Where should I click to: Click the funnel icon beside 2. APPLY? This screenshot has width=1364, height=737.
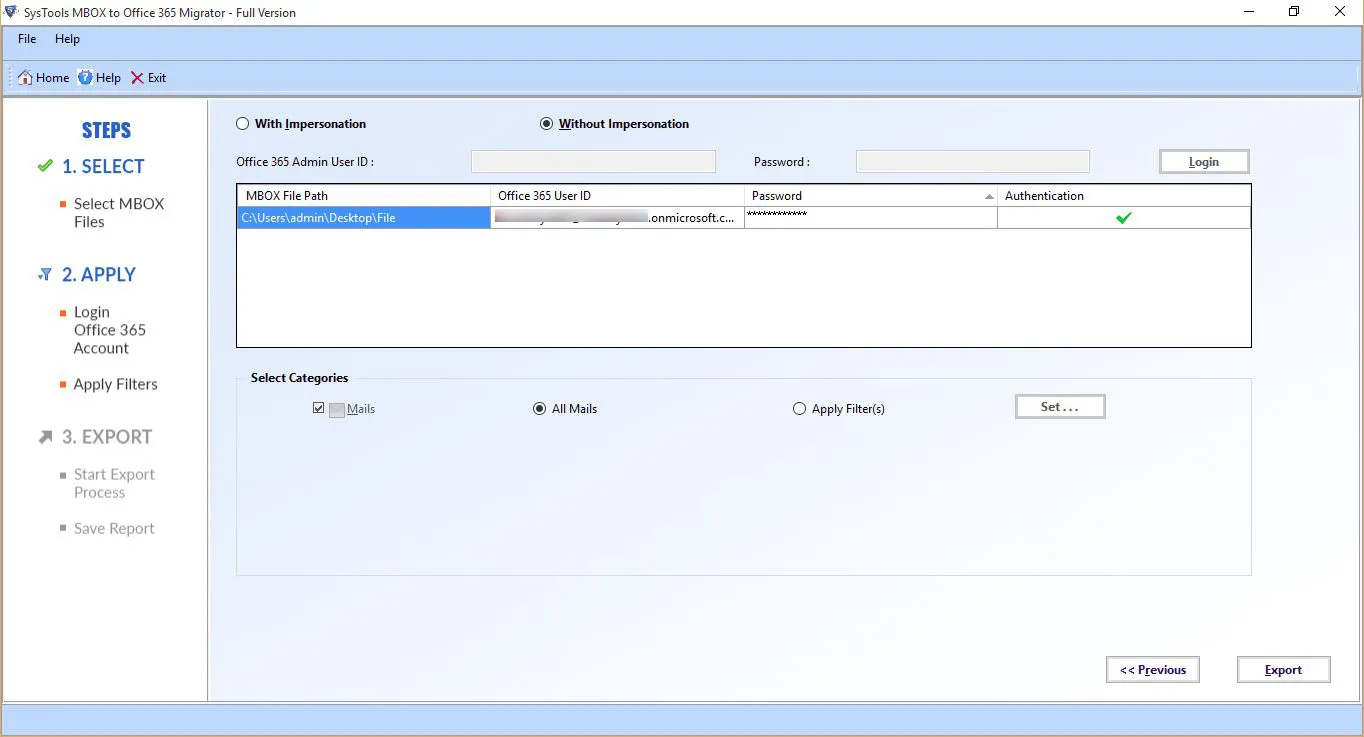44,274
